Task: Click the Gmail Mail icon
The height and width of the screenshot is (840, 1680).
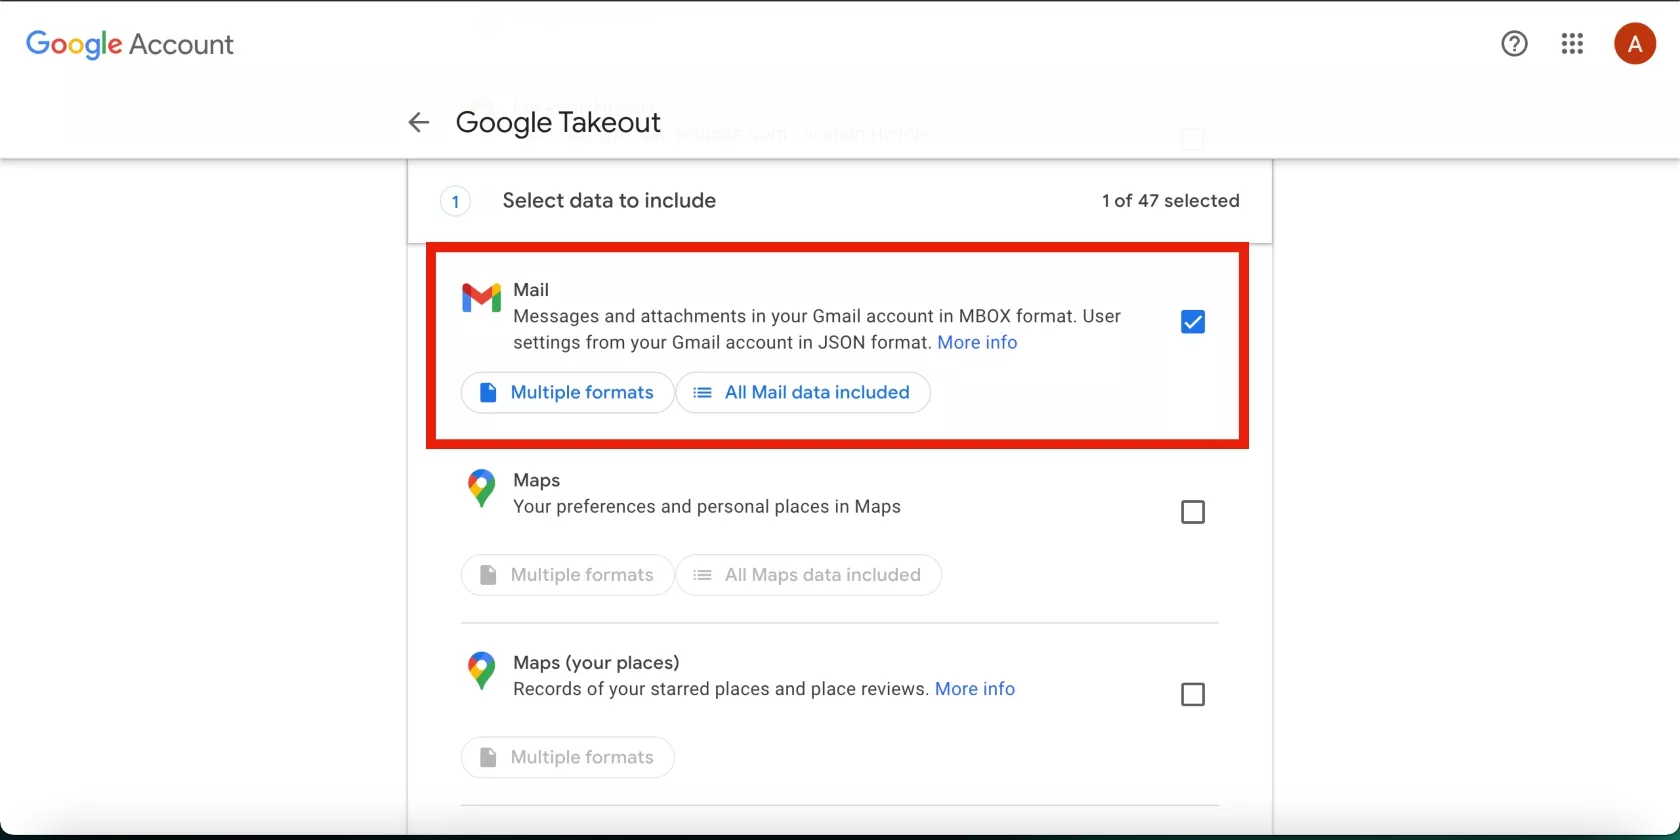Action: 481,298
